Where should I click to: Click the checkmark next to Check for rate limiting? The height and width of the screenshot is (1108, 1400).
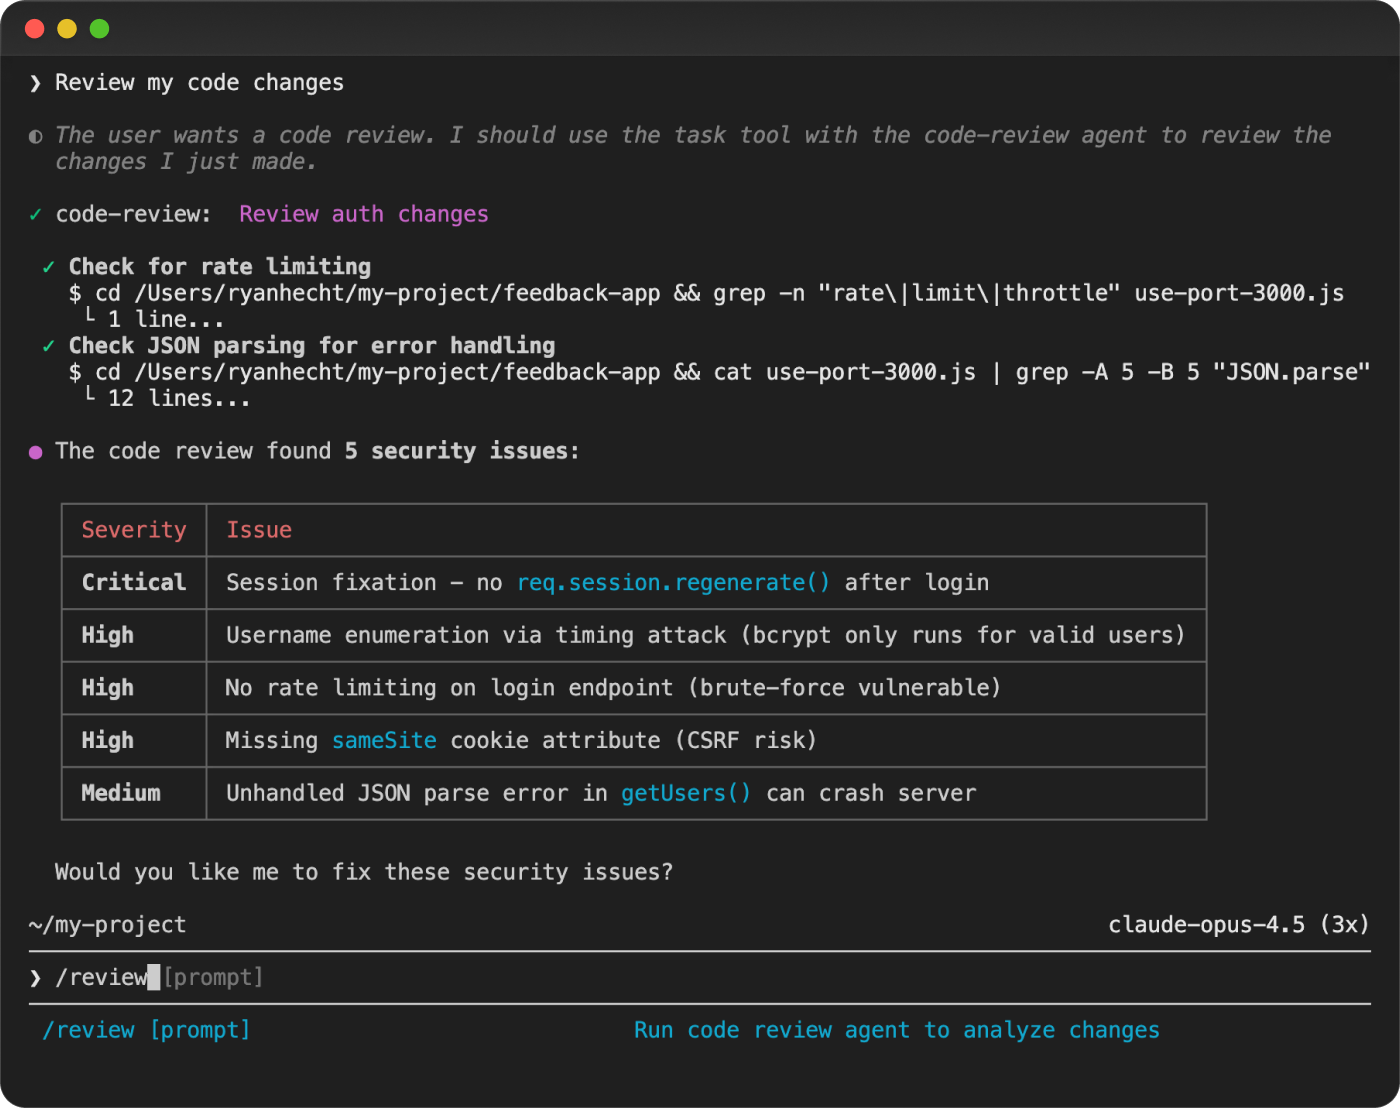[48, 267]
